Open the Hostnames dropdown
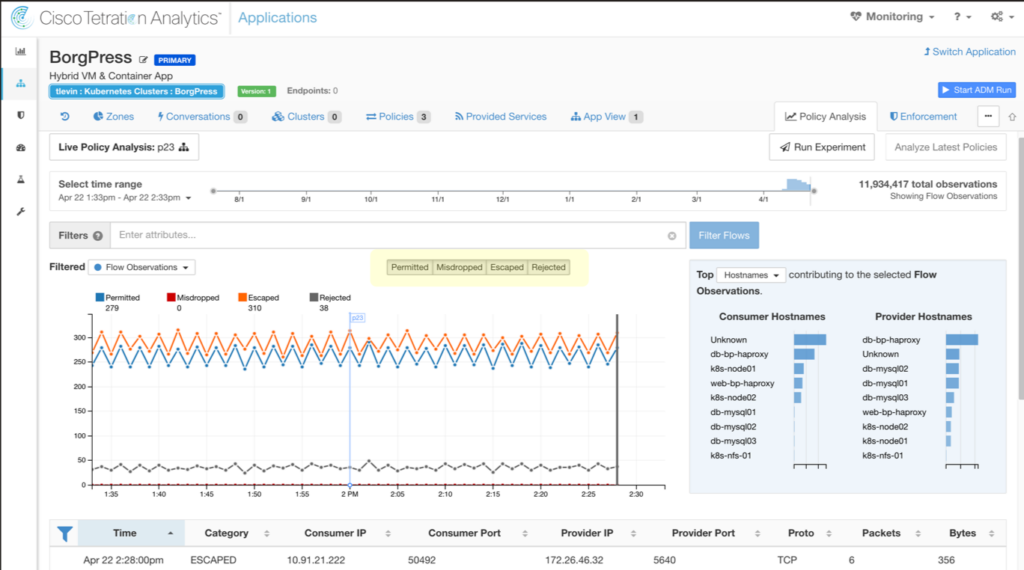Screen dimensions: 1024x570 click(751, 275)
